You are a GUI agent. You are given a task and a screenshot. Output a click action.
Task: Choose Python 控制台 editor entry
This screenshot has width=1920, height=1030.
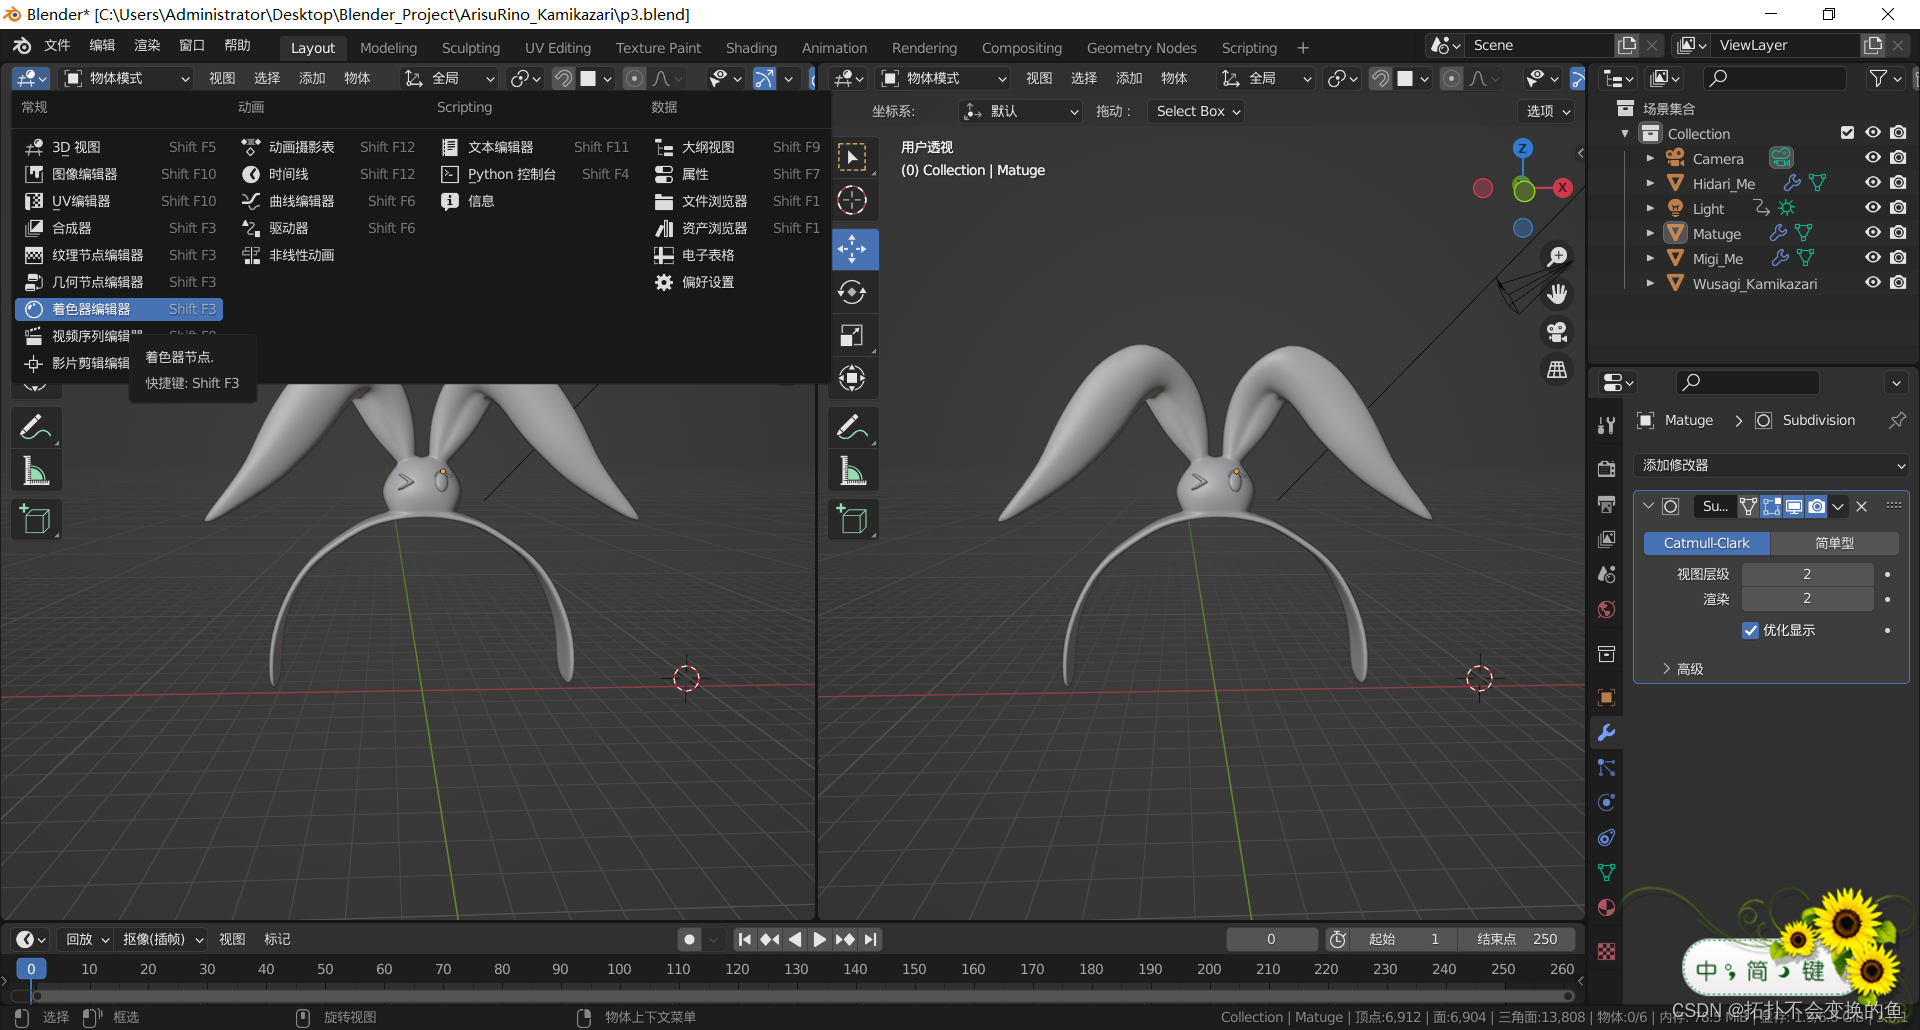[534, 174]
